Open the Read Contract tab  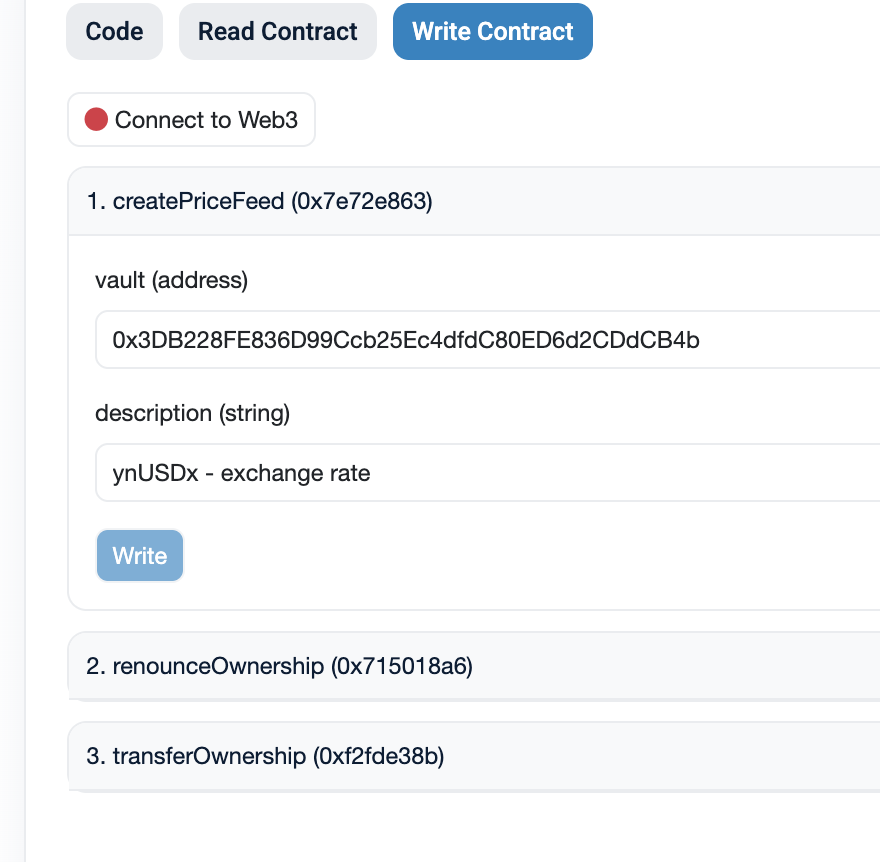point(277,32)
